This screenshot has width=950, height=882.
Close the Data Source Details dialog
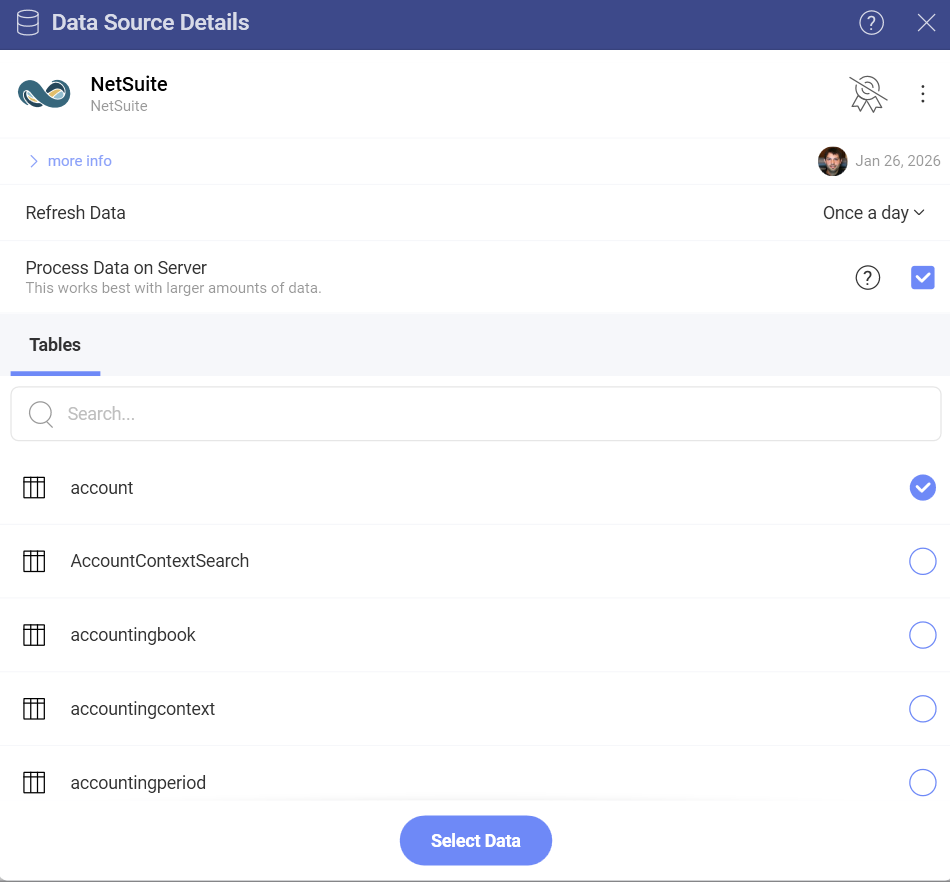[x=926, y=23]
